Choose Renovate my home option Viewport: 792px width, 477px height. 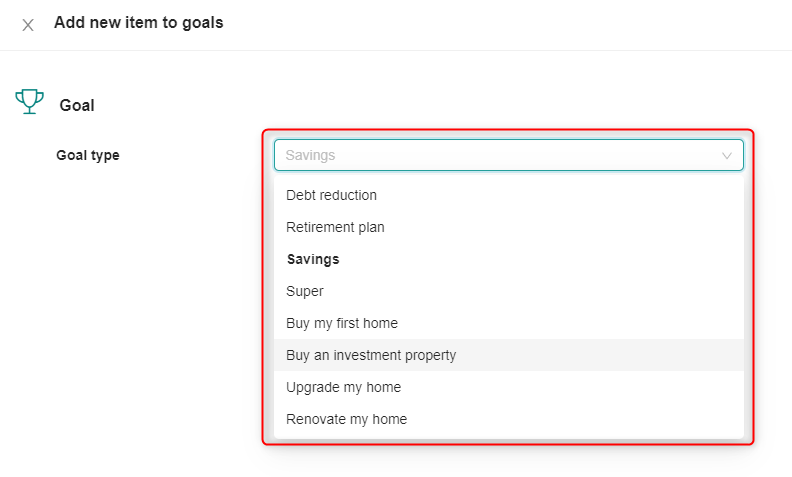[509, 419]
